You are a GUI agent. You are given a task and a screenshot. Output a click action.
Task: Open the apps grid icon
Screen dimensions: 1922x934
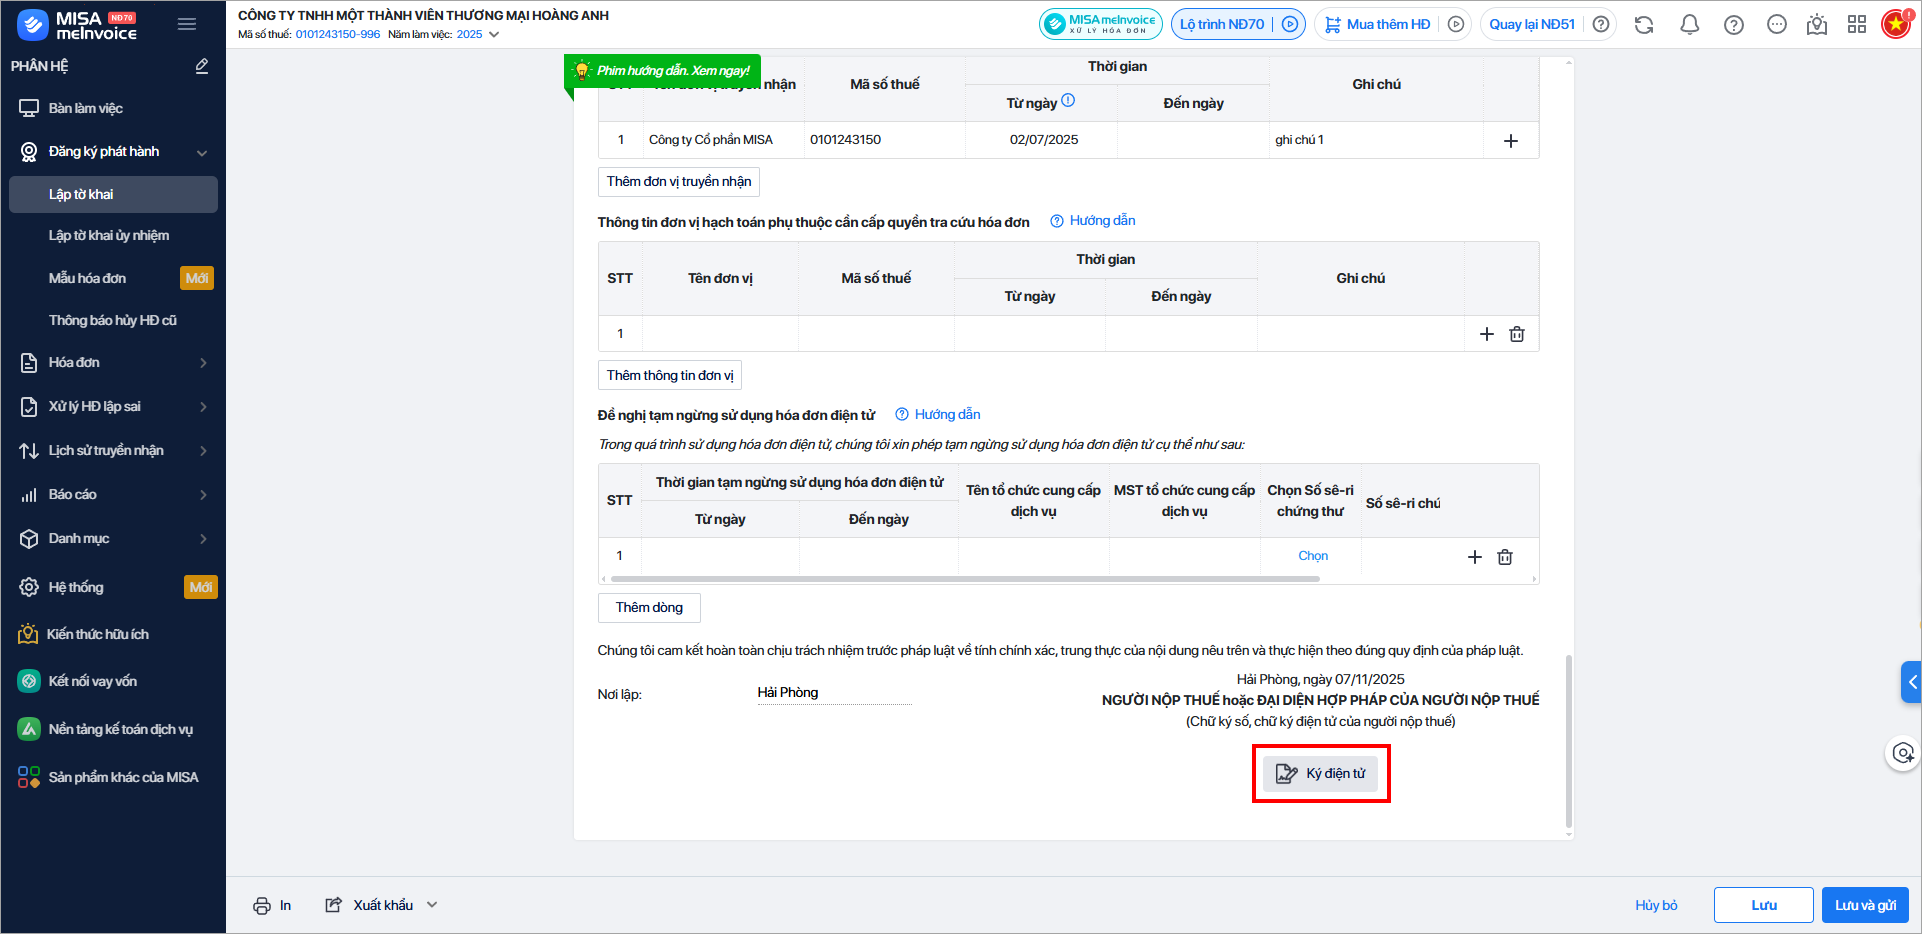1856,25
